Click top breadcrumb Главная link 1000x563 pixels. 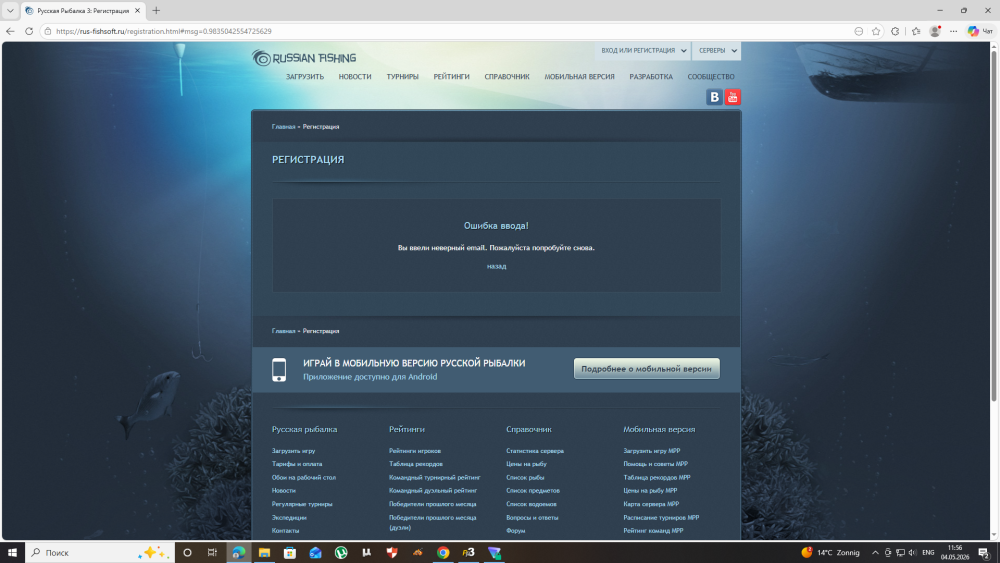tap(283, 127)
